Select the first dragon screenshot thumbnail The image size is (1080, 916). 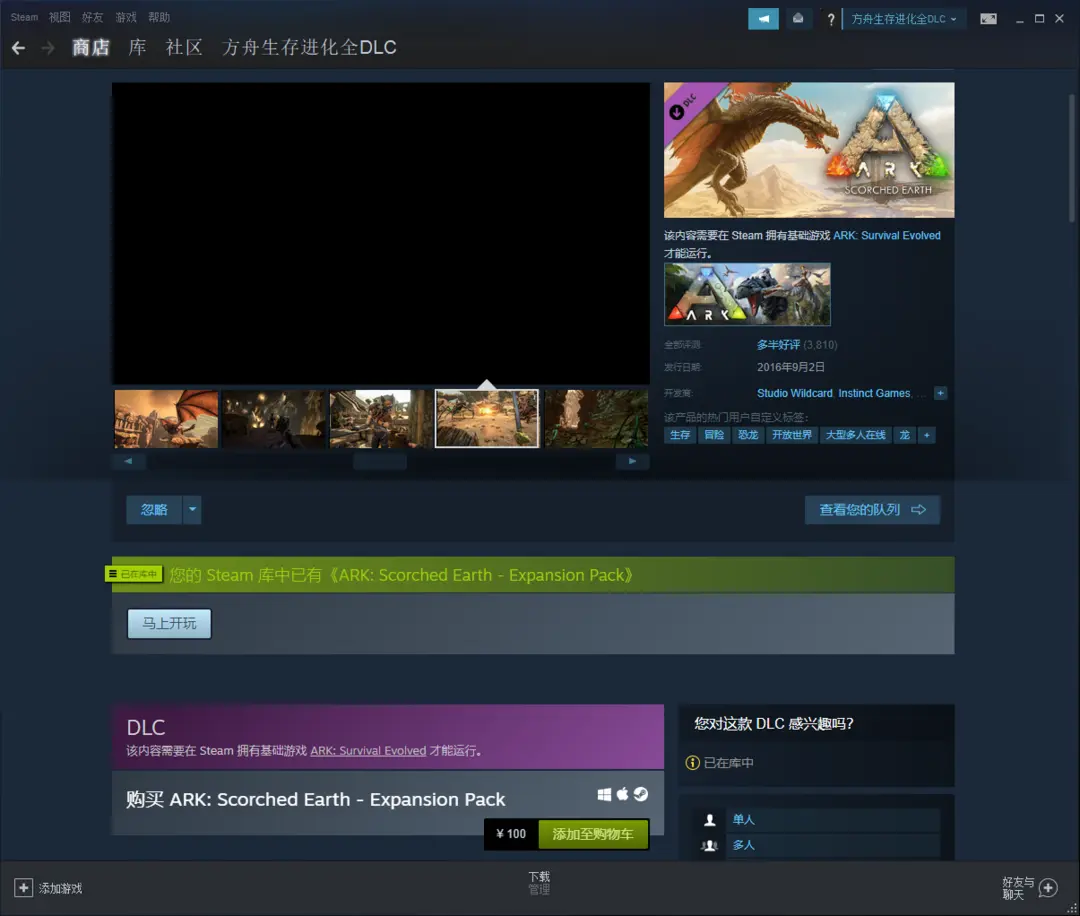[x=166, y=419]
